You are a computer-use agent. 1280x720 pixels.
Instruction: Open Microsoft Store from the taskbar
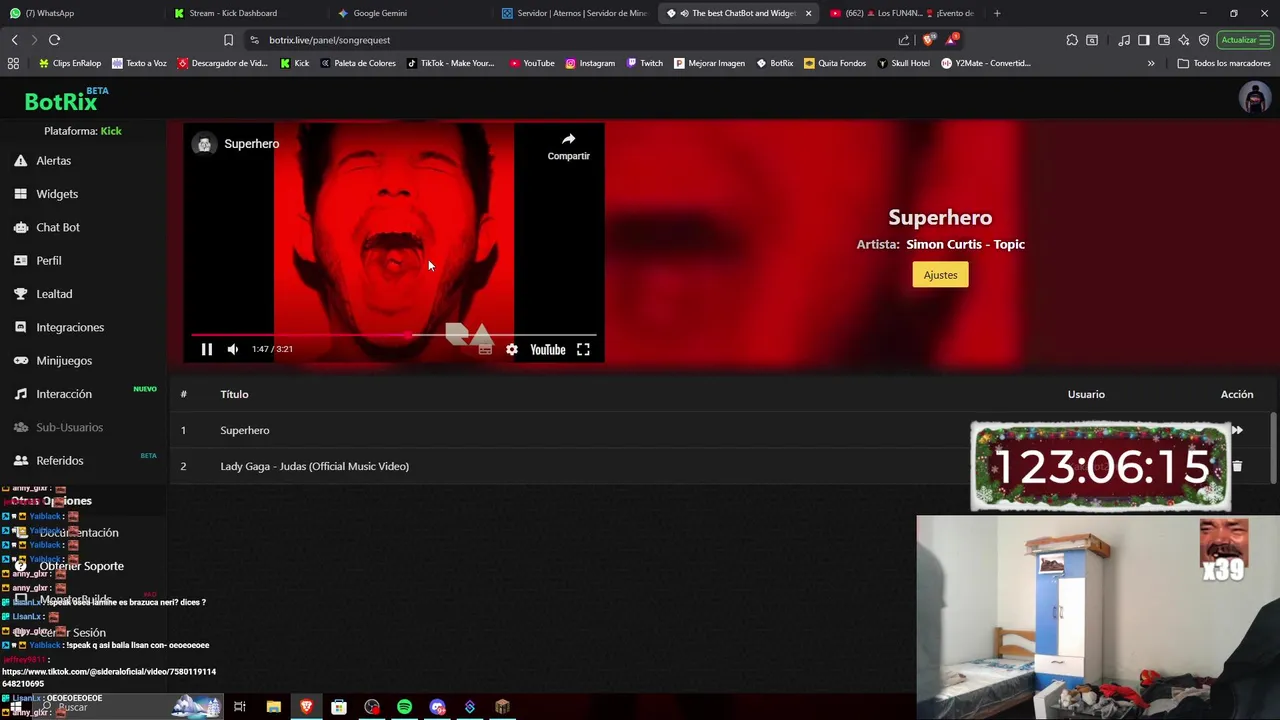(339, 707)
